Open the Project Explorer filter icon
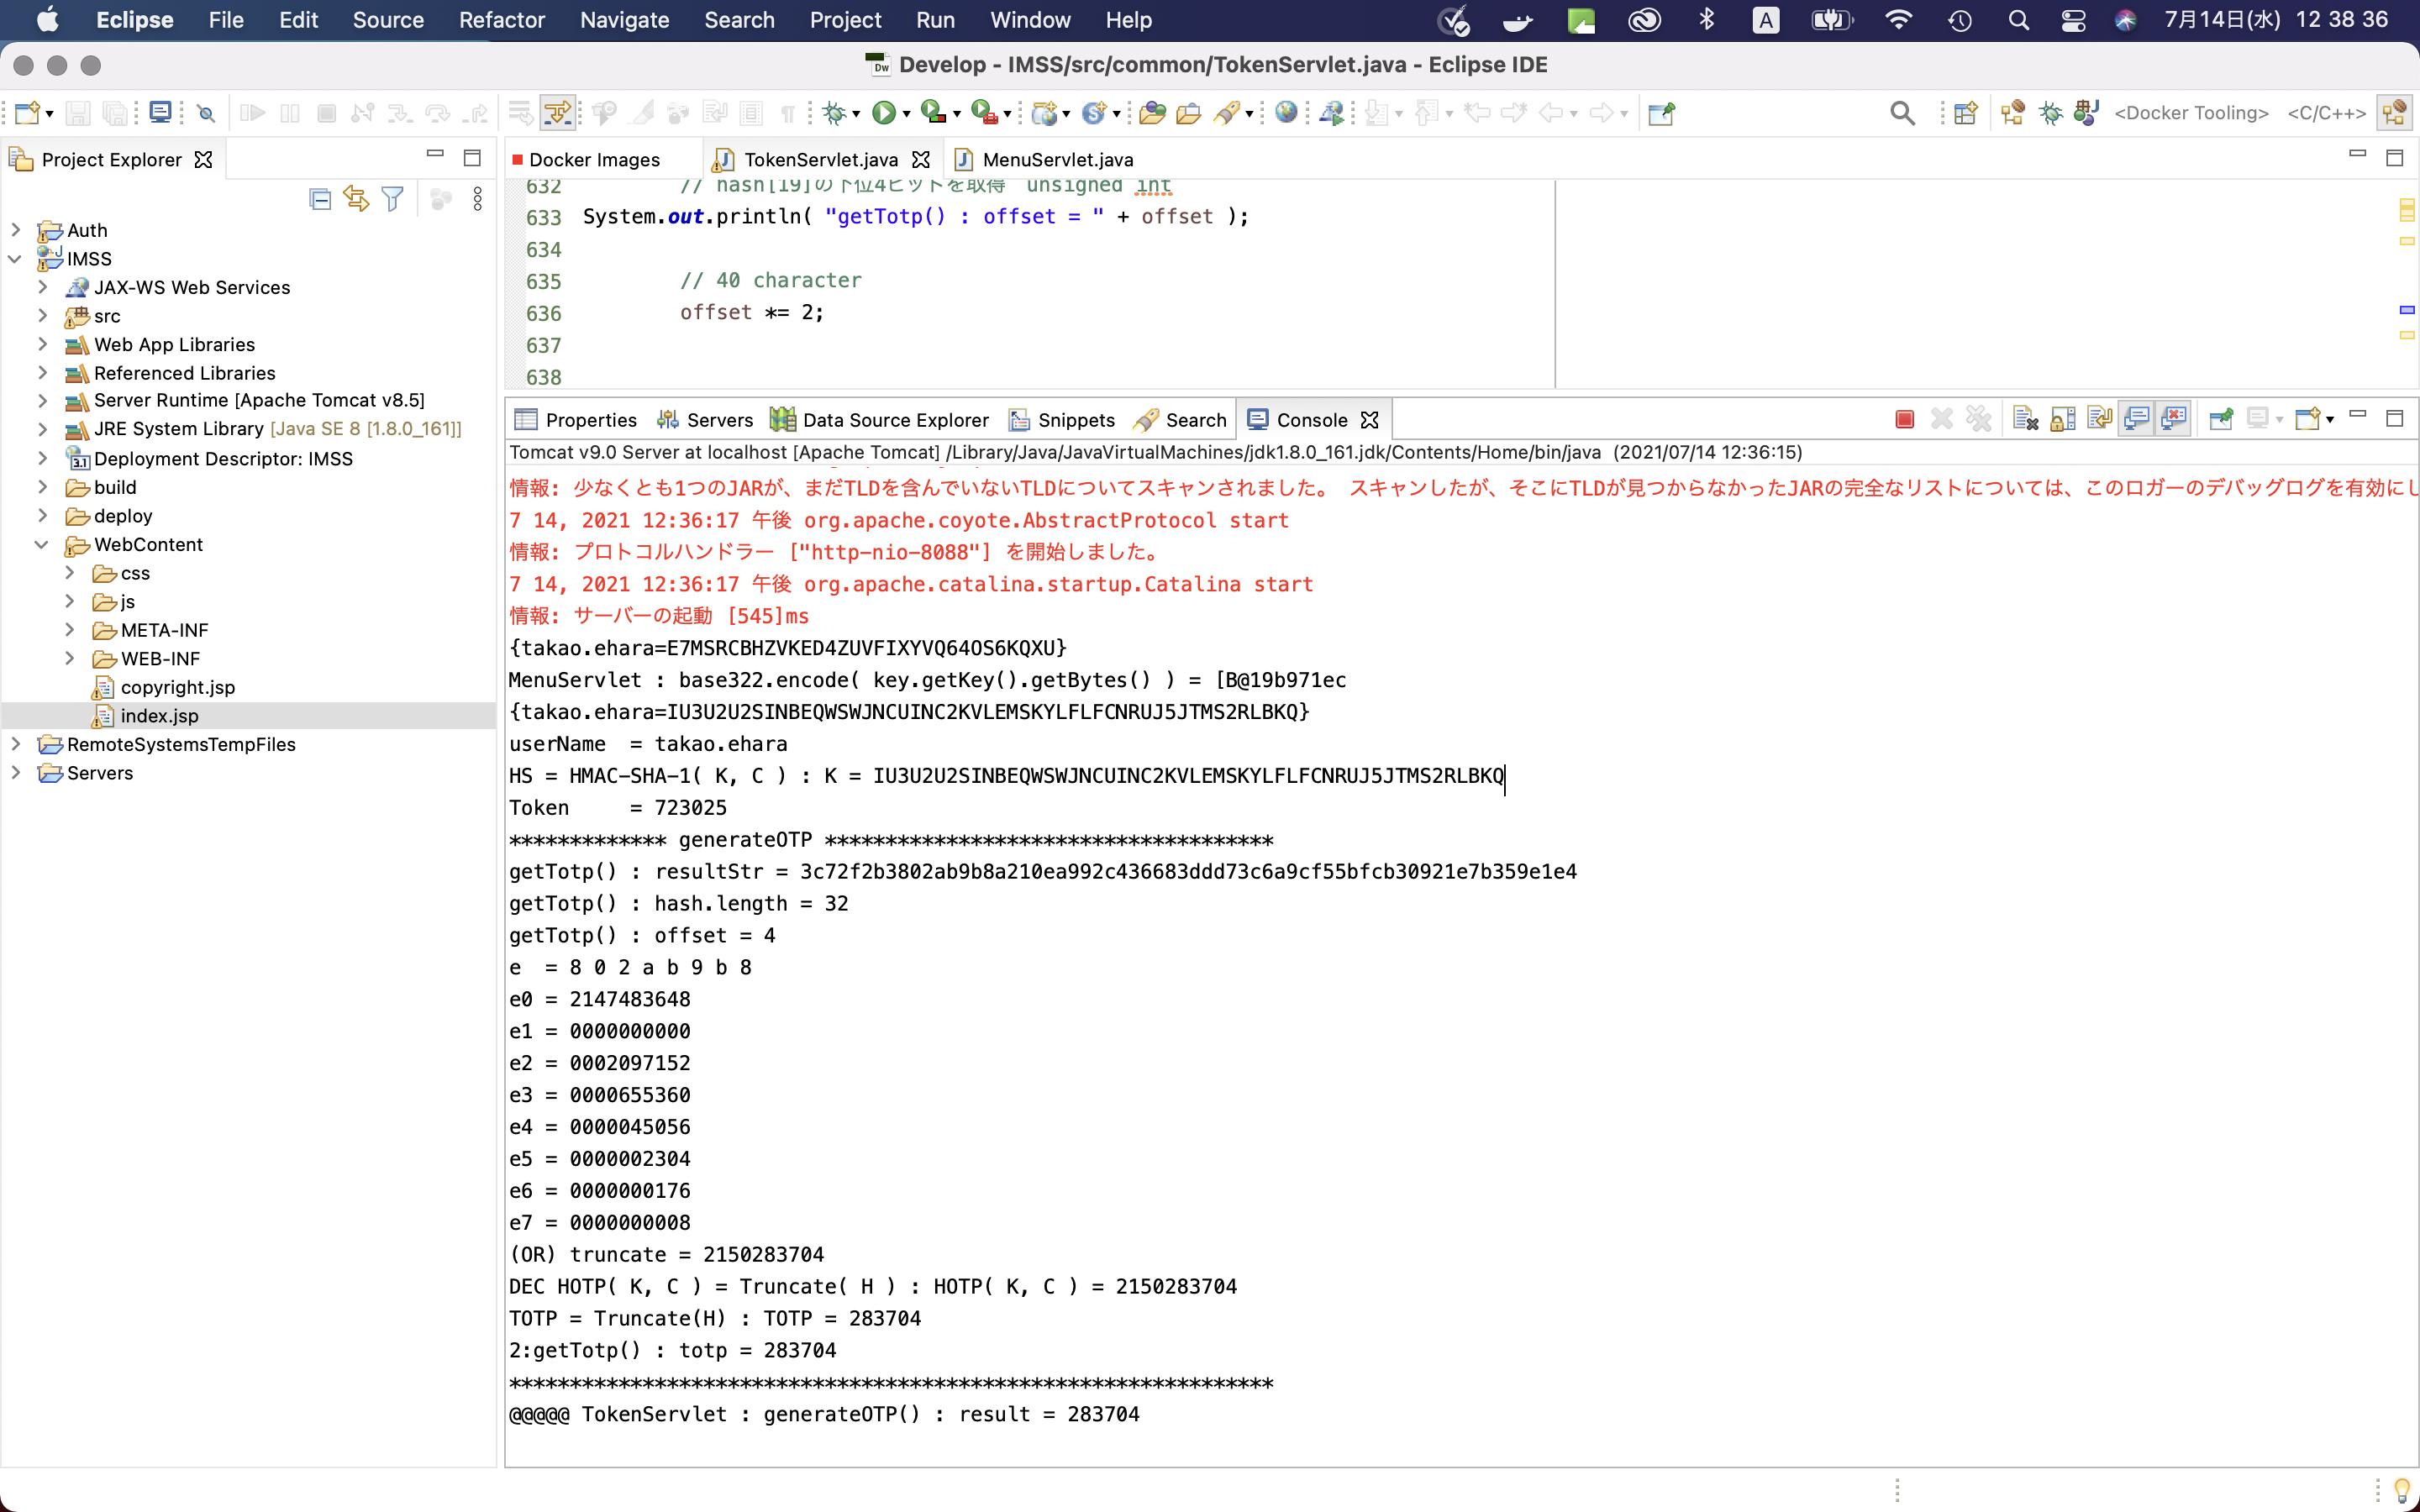Screen dimensions: 2420x1512 tap(393, 199)
